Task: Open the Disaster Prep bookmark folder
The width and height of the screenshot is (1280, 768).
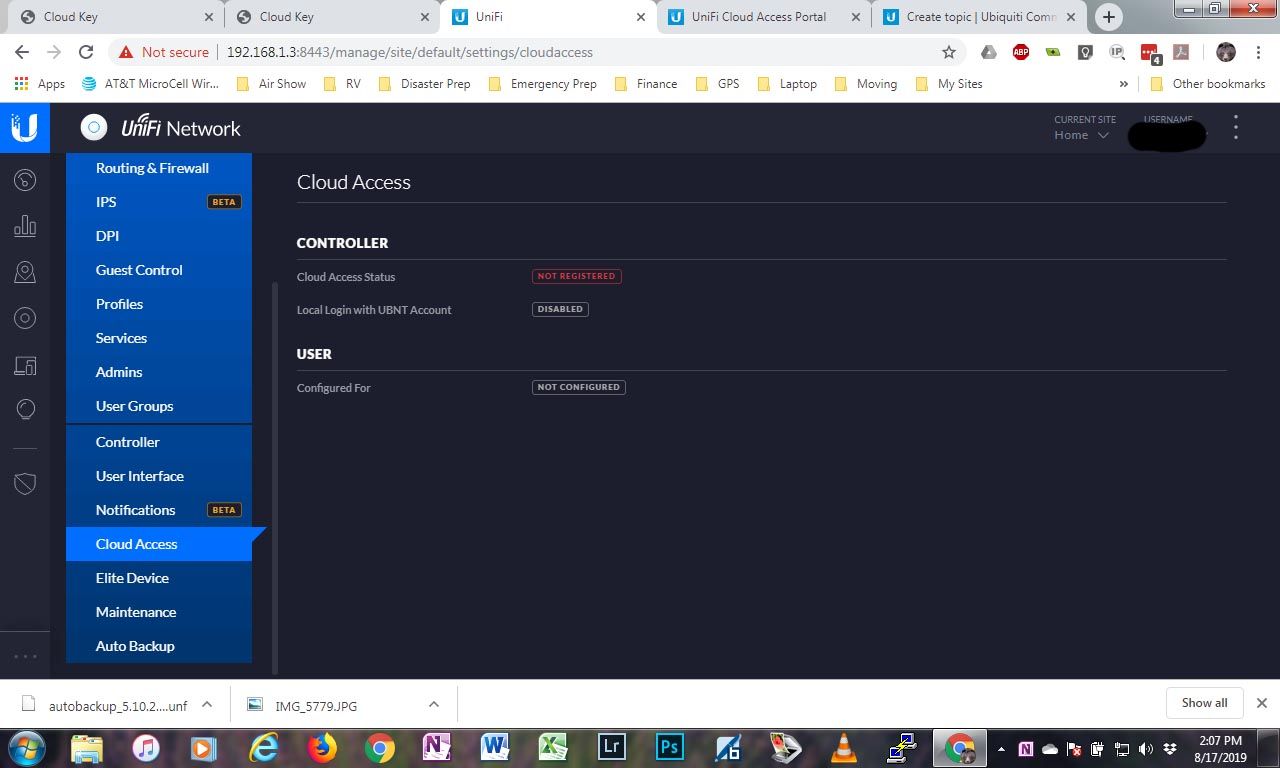Action: tap(425, 84)
